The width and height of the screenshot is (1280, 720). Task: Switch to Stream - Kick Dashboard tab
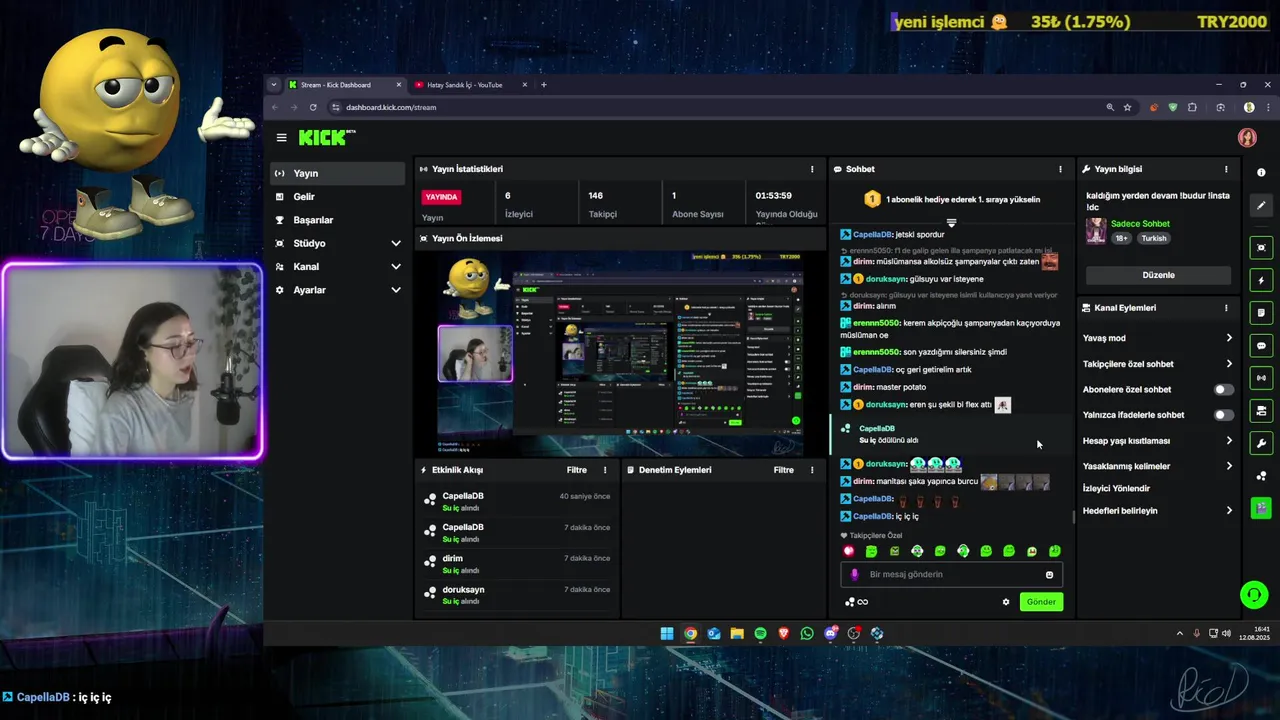[x=343, y=85]
